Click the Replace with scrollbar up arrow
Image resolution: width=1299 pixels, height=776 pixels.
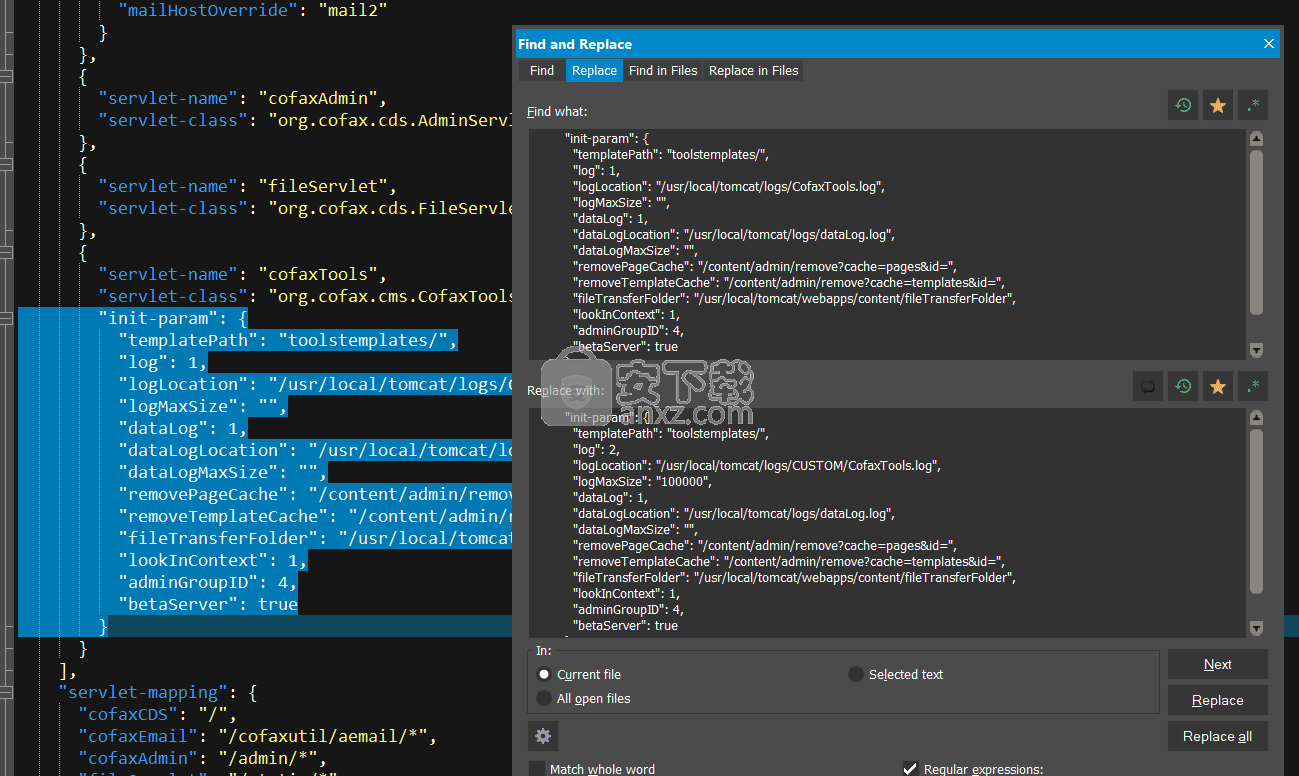tap(1256, 418)
